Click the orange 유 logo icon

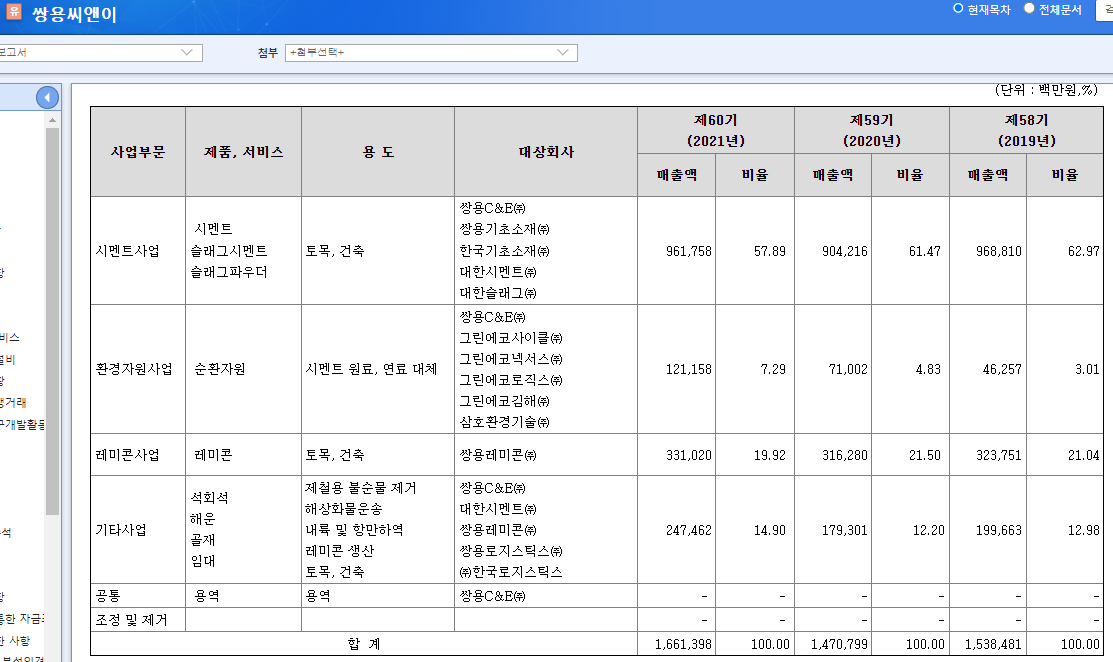pyautogui.click(x=13, y=11)
